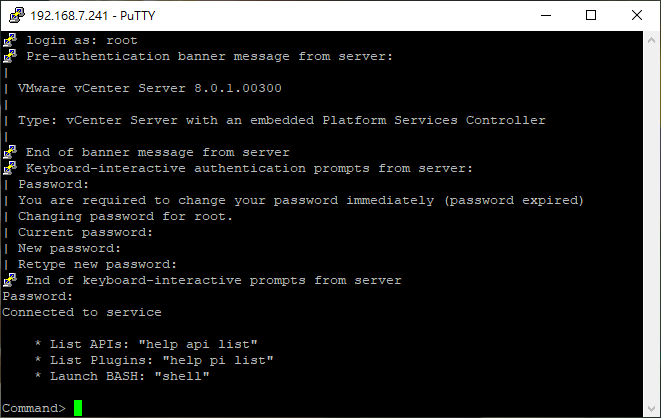This screenshot has width=661, height=418.
Task: Click the 'help pi list' hint text
Action: [218, 360]
